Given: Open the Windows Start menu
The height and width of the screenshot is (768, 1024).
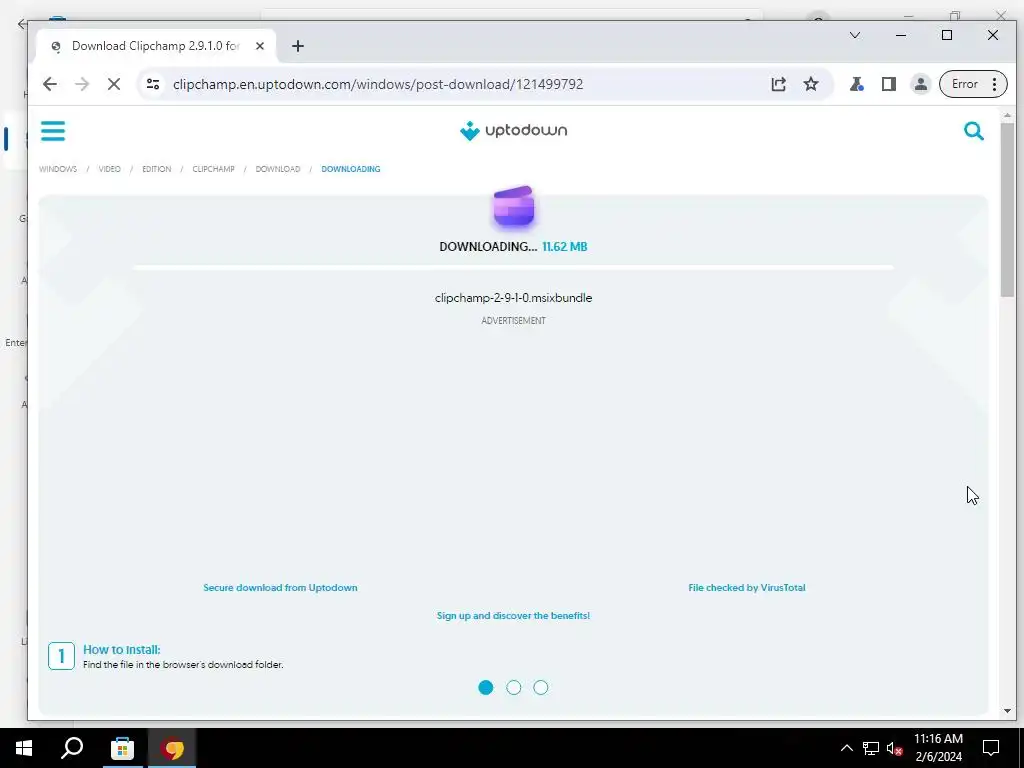Looking at the screenshot, I should [x=24, y=748].
